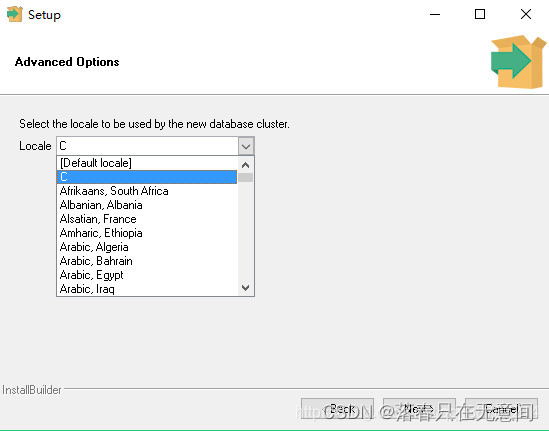Pick Amharic, Ethiopia from the list
This screenshot has height=431, width=549.
147,233
